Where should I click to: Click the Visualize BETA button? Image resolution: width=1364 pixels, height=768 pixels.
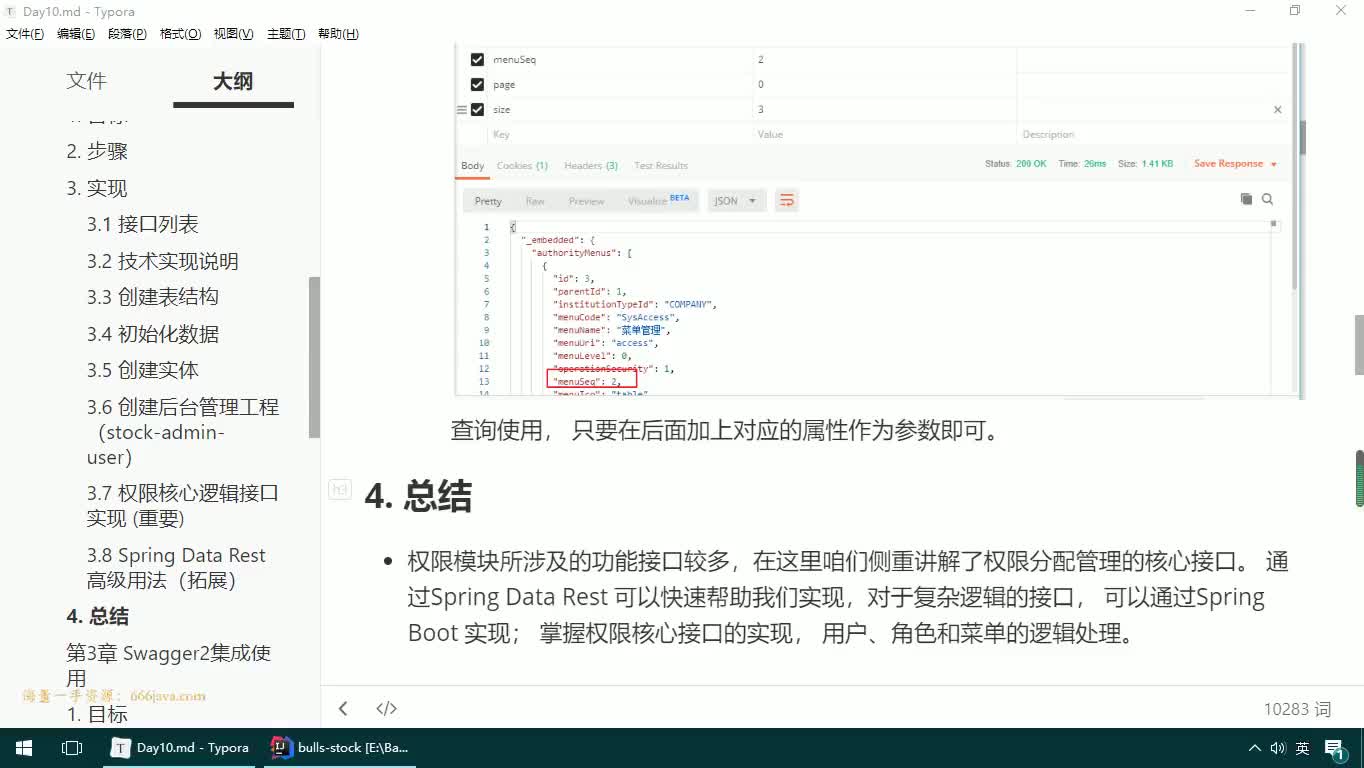point(658,201)
